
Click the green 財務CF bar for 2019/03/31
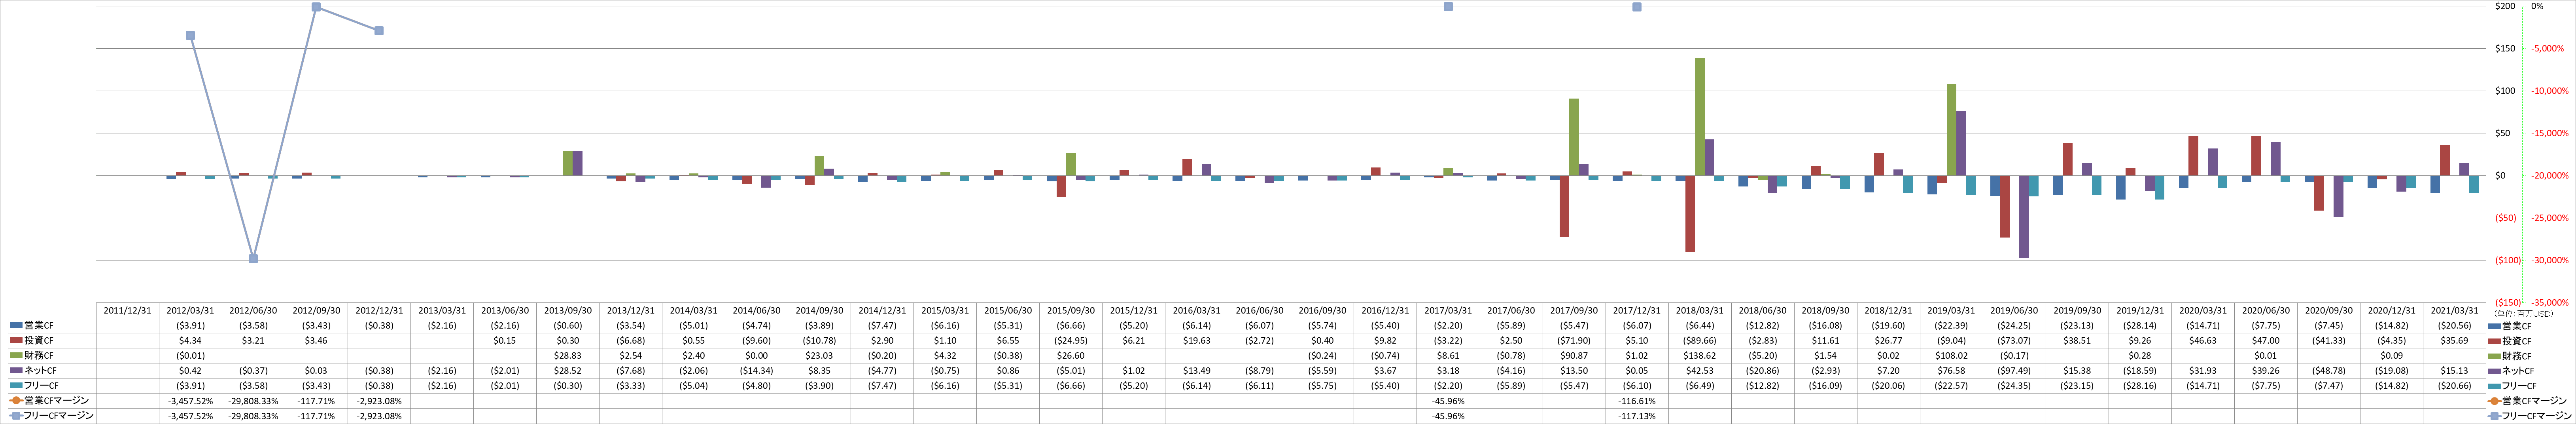pos(1951,130)
